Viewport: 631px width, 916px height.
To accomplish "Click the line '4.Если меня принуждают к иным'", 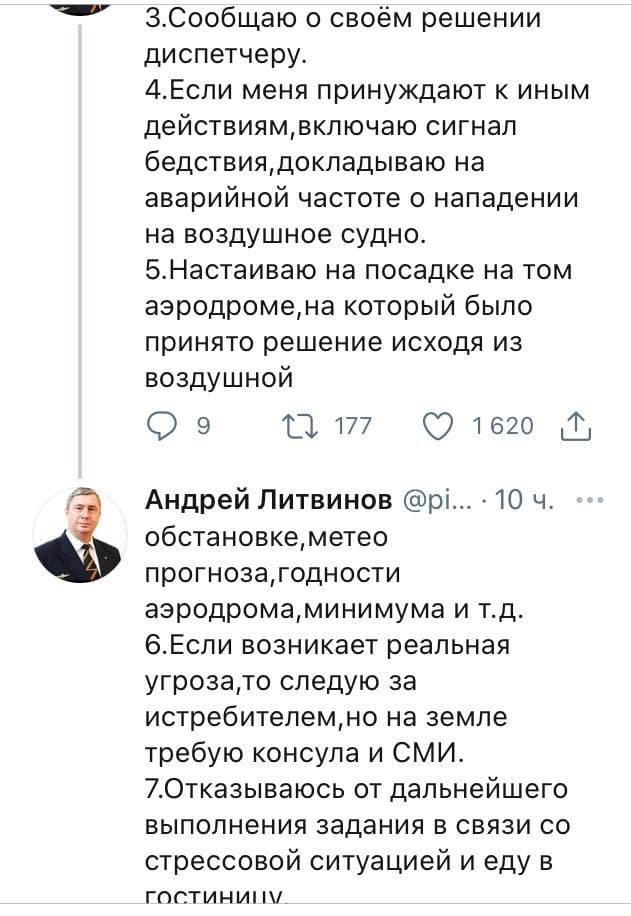I will [x=367, y=91].
